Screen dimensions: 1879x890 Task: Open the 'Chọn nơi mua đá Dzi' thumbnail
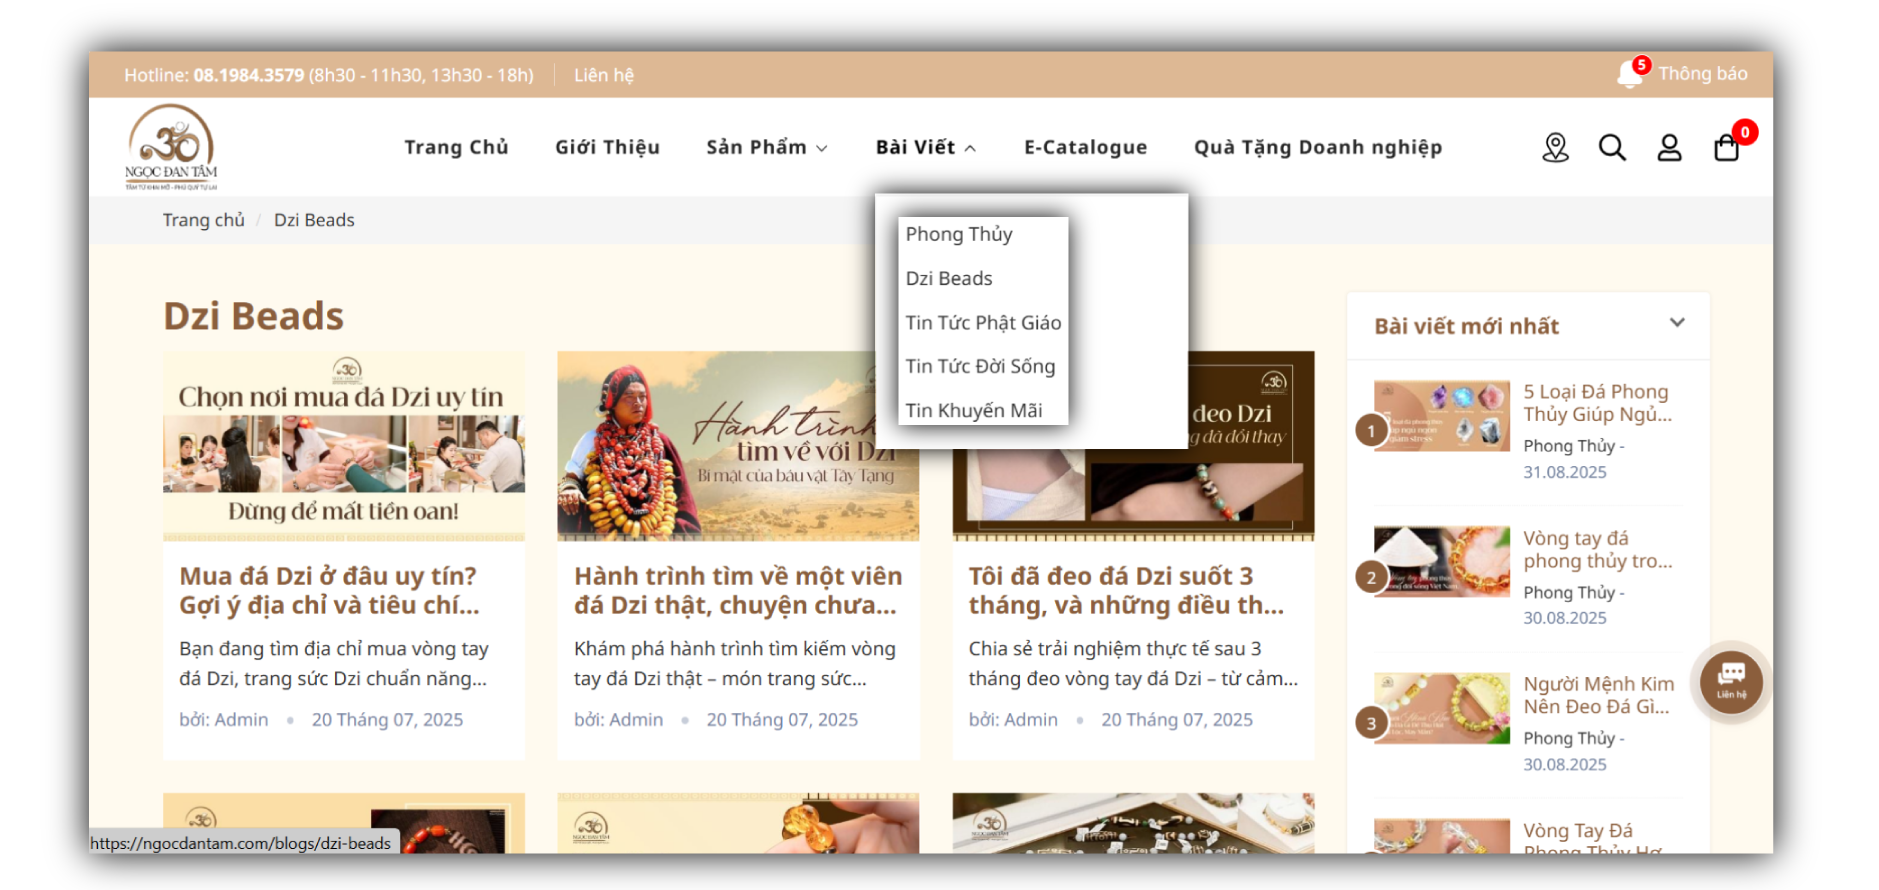pyautogui.click(x=343, y=446)
